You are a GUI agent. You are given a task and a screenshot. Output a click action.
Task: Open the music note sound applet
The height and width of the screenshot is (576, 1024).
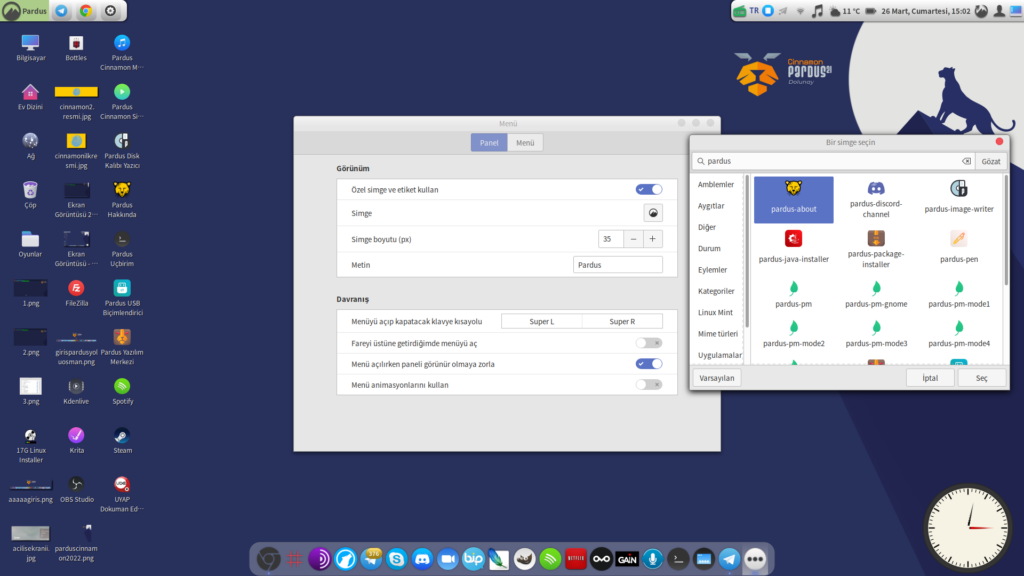pos(817,11)
